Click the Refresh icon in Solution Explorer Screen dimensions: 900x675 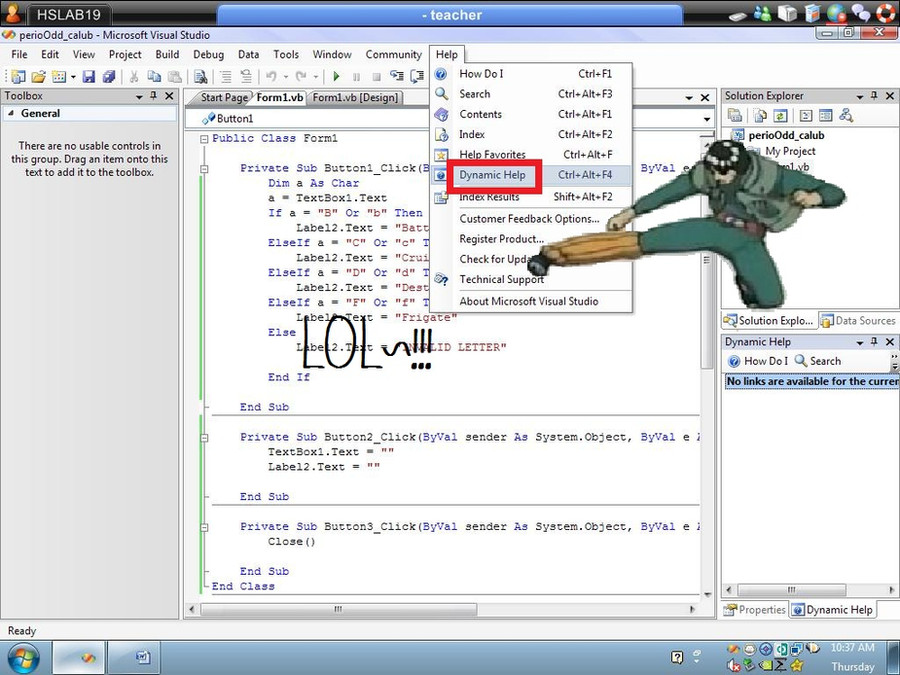tap(780, 115)
